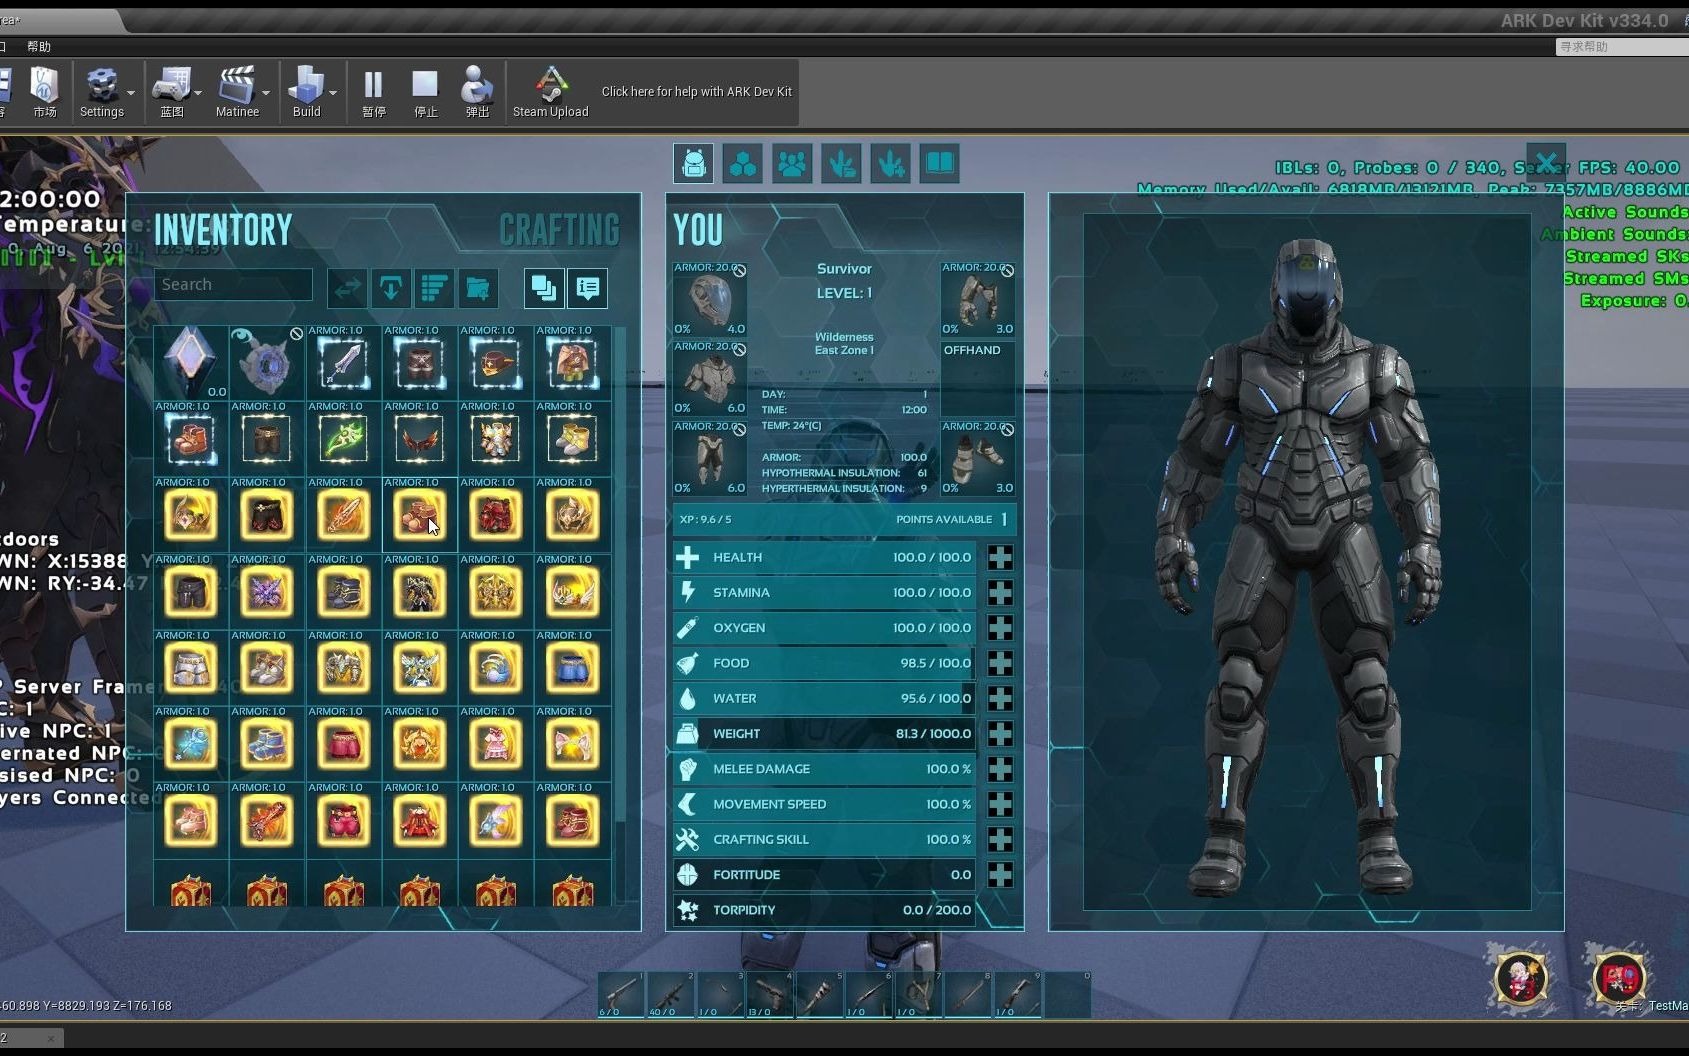The image size is (1689, 1056).
Task: Click the inventory list scrollbar
Action: pyautogui.click(x=621, y=575)
